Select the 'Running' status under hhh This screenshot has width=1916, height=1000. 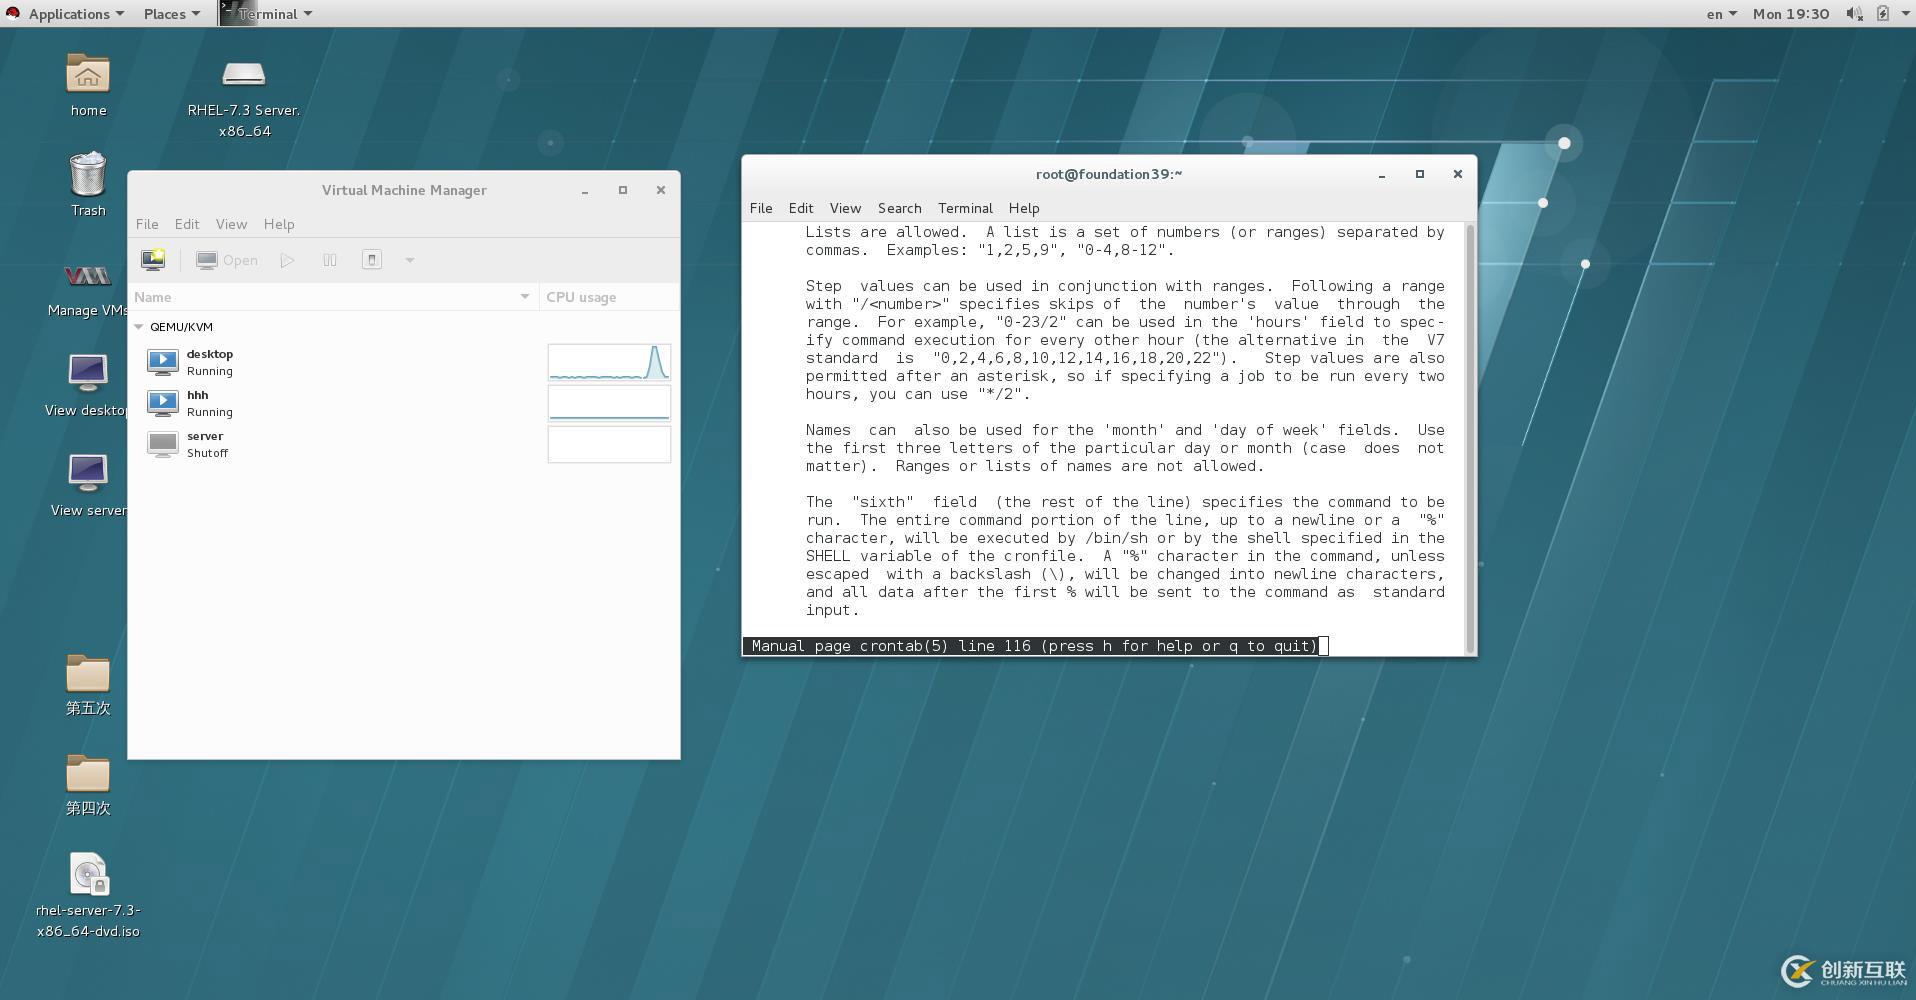(210, 412)
